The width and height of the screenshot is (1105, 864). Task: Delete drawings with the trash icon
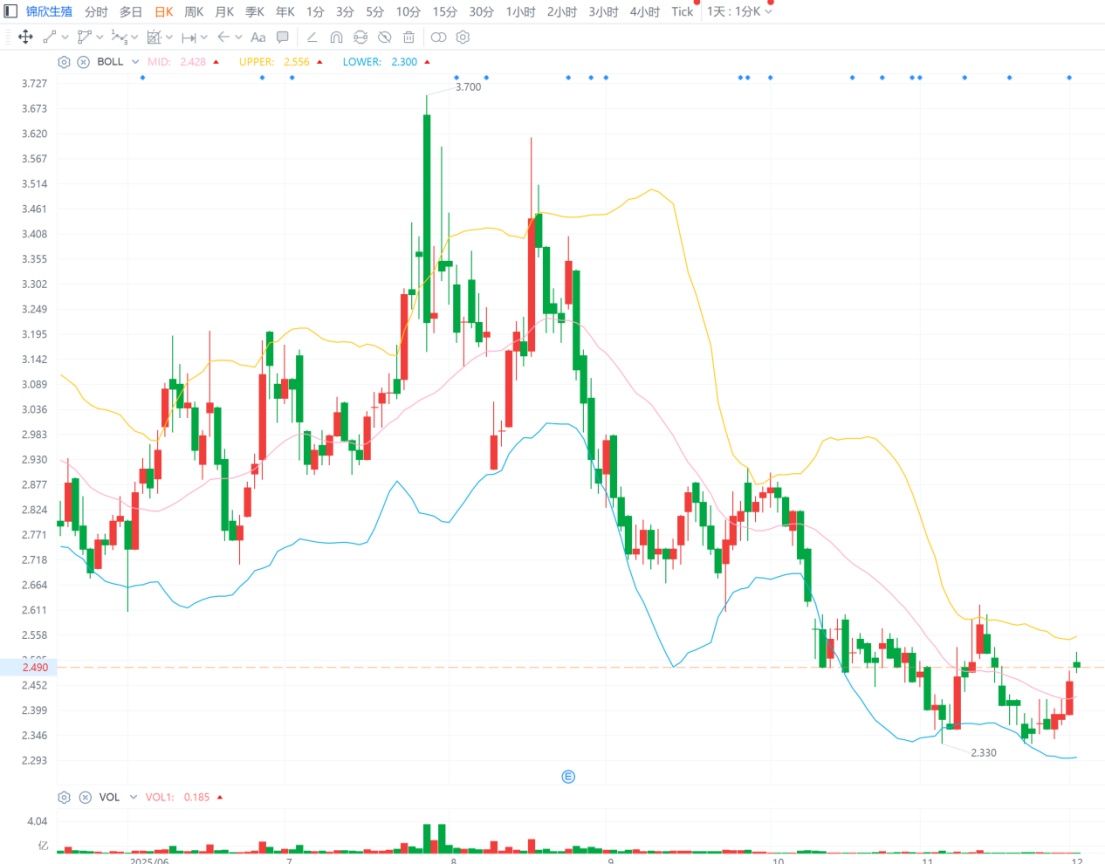tap(409, 37)
